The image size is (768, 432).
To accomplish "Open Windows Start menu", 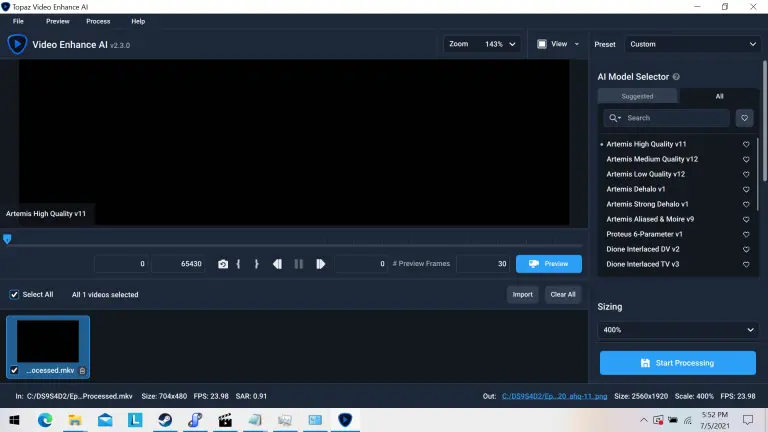I will click(x=14, y=420).
